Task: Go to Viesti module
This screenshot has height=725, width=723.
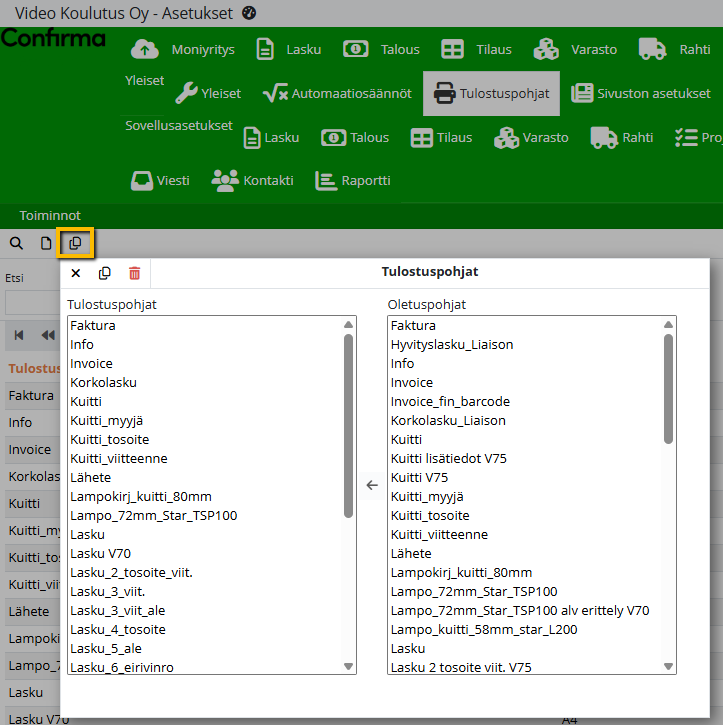Action: pyautogui.click(x=160, y=181)
